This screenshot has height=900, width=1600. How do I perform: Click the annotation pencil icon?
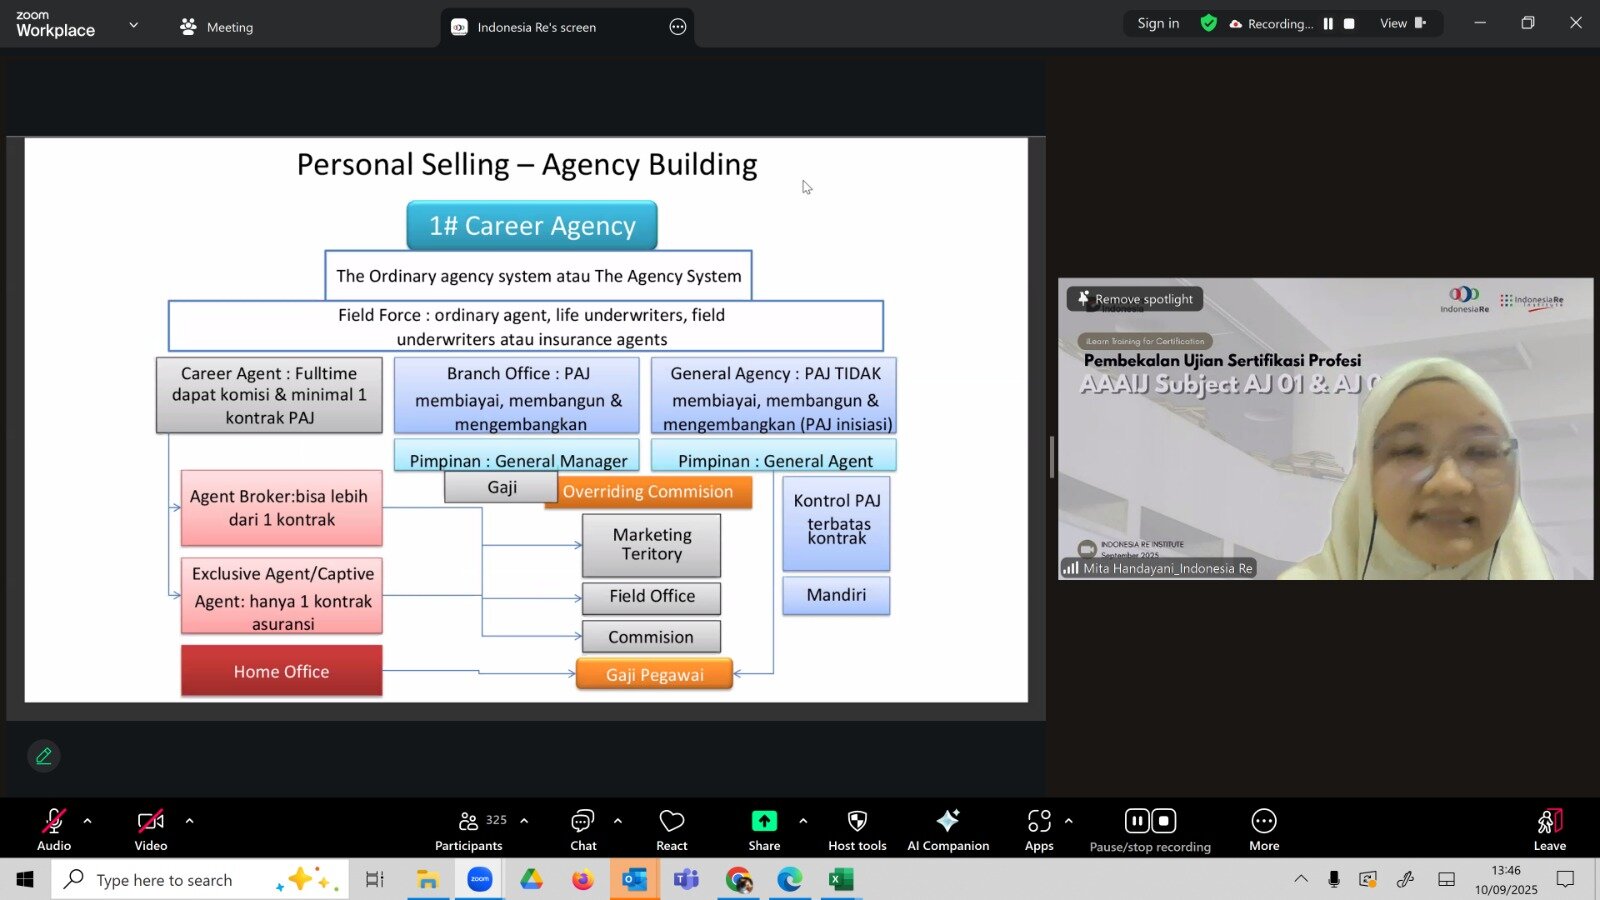44,756
